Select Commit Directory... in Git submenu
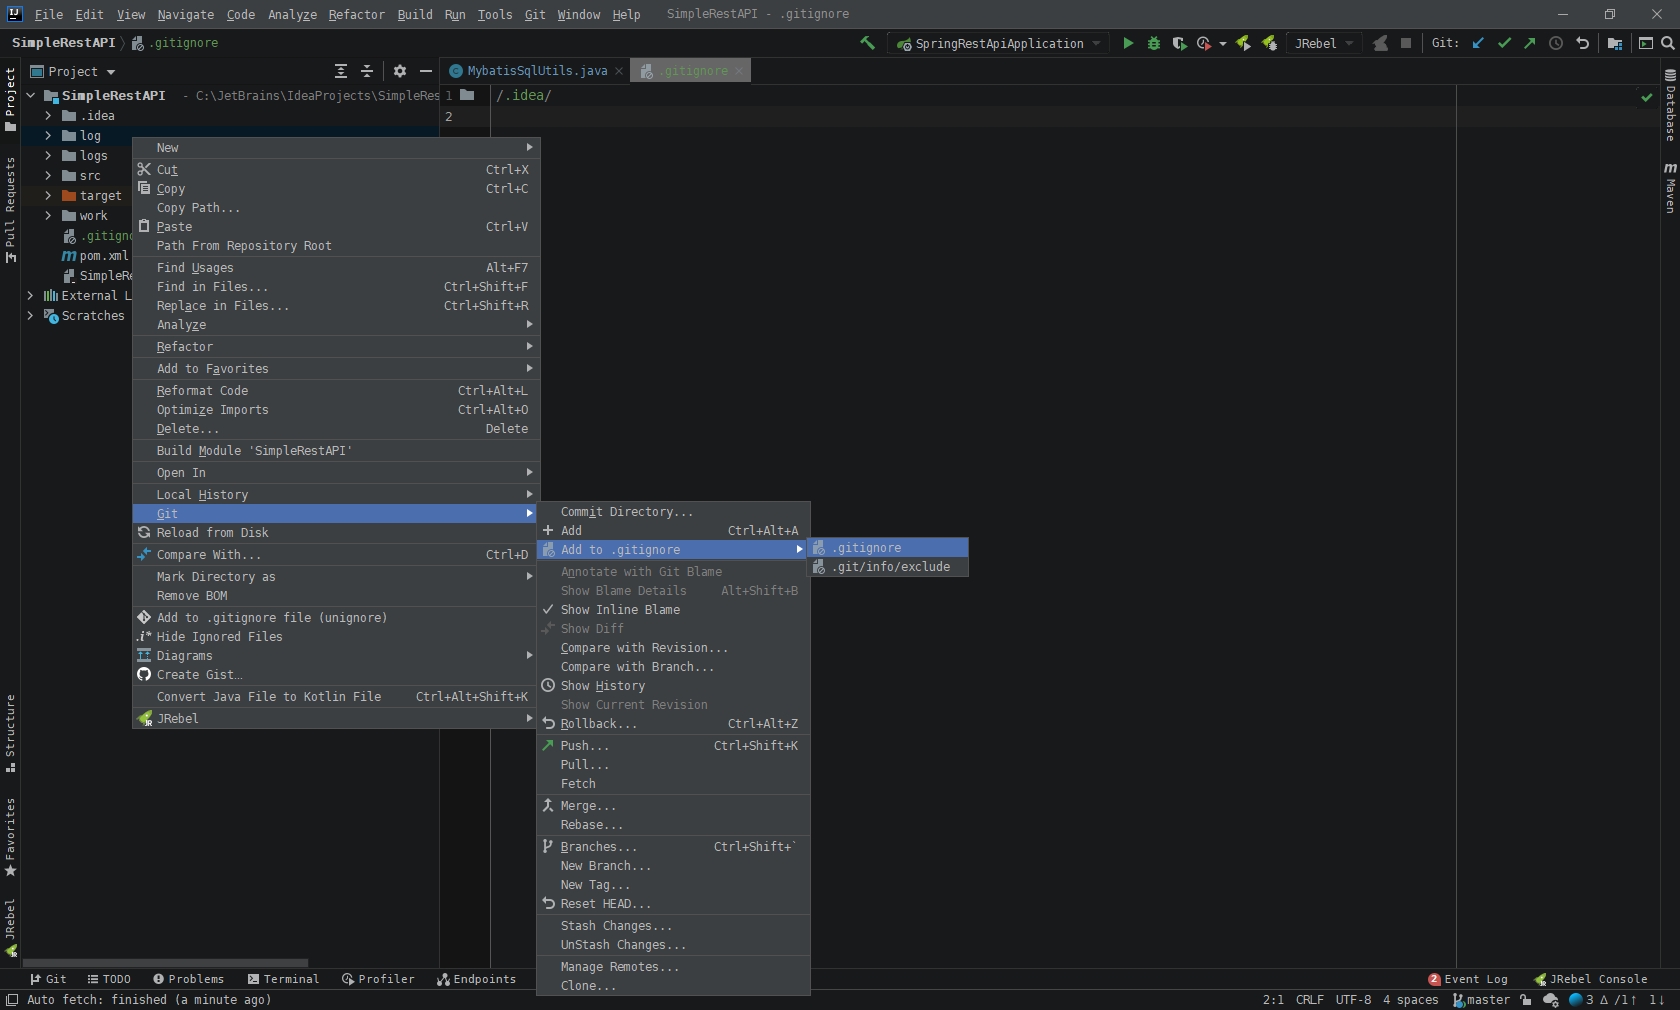 click(x=673, y=512)
